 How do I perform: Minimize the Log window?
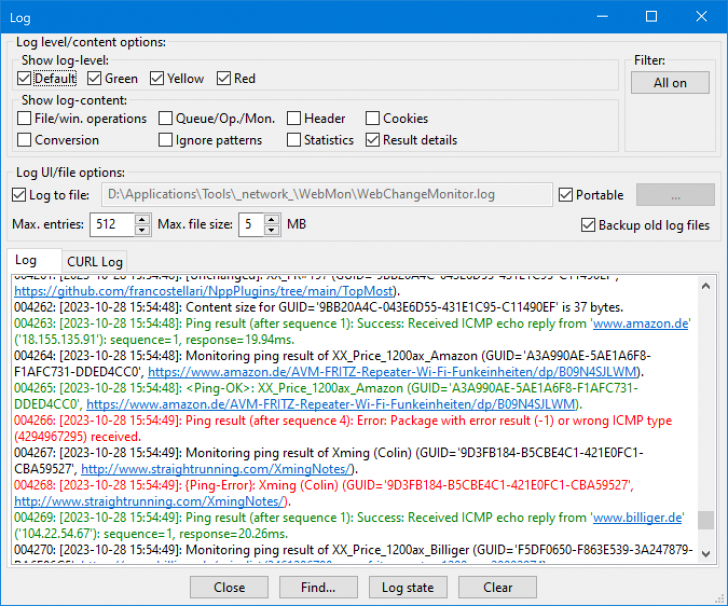pos(602,17)
